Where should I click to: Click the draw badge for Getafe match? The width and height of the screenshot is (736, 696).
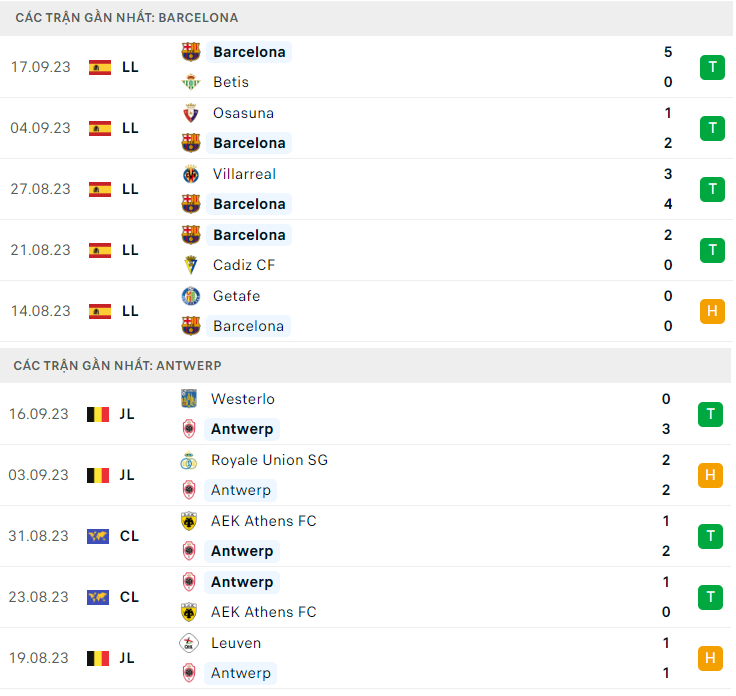point(711,311)
